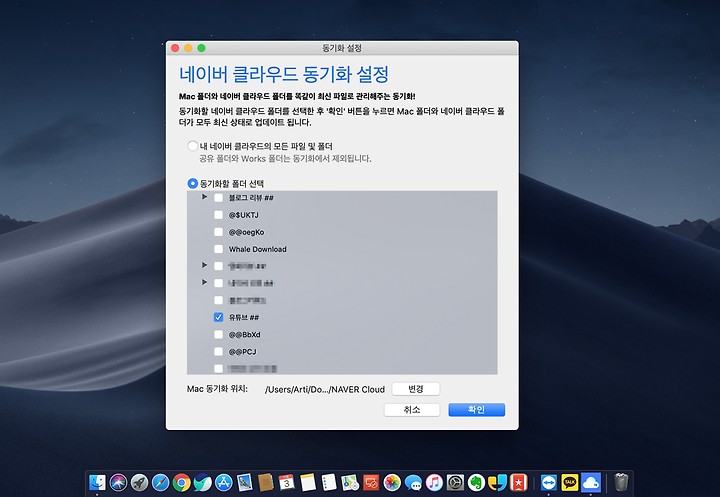Launch Siri from the Dock
720x497 pixels.
(x=118, y=483)
